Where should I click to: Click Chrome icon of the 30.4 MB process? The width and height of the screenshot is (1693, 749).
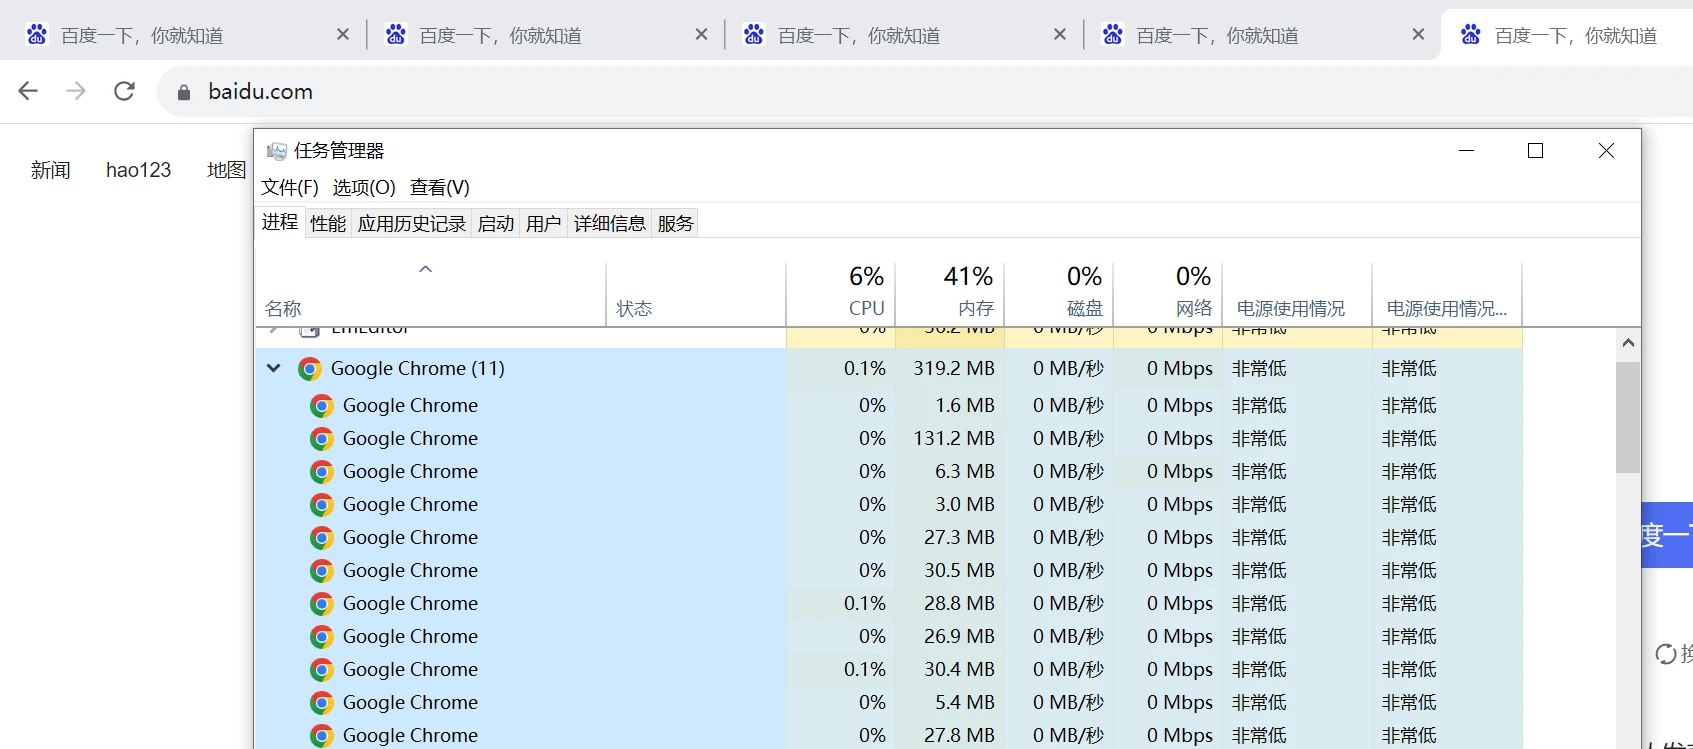[x=321, y=670]
